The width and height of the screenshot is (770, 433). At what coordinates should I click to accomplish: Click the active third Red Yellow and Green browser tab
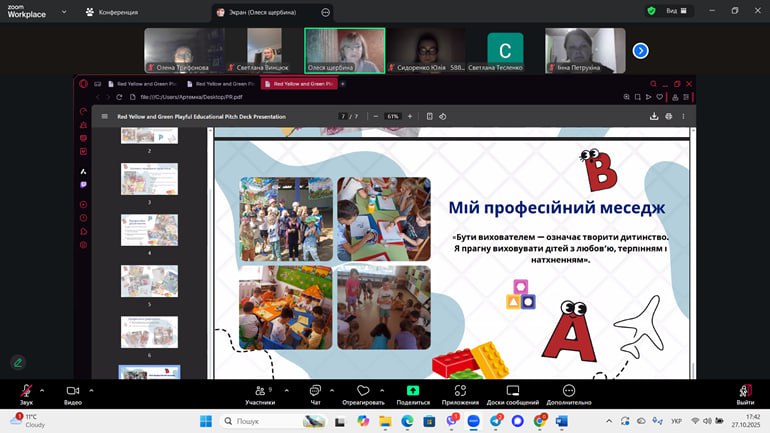(299, 84)
